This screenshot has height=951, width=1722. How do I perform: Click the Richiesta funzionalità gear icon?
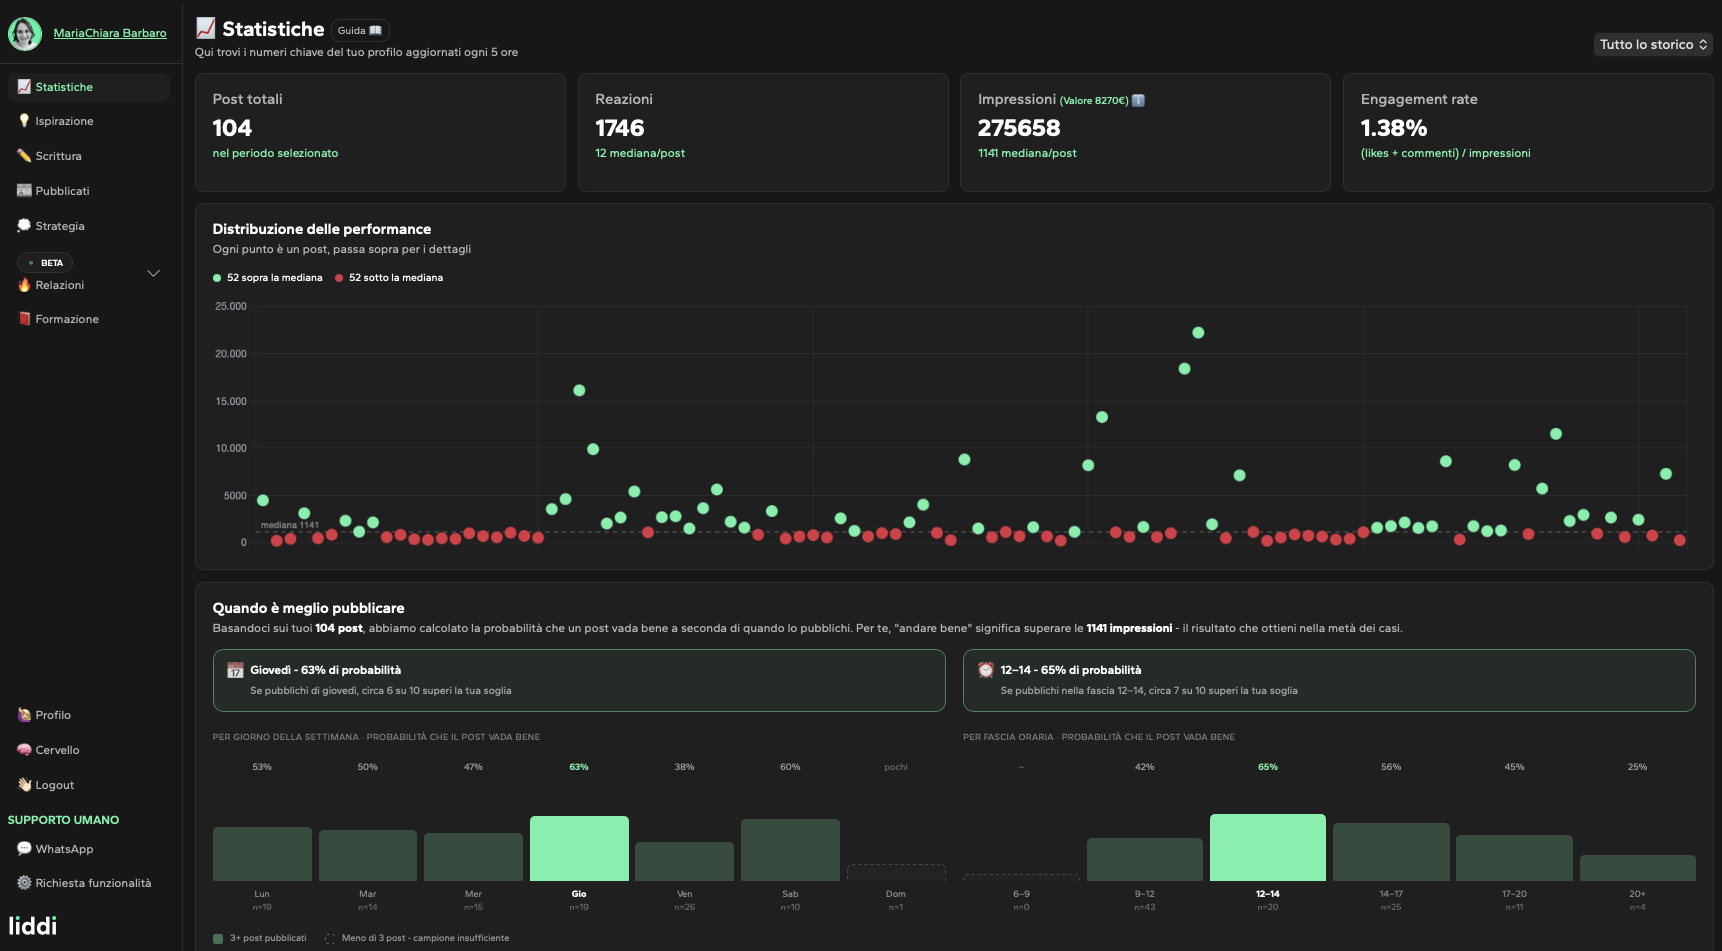coord(24,883)
